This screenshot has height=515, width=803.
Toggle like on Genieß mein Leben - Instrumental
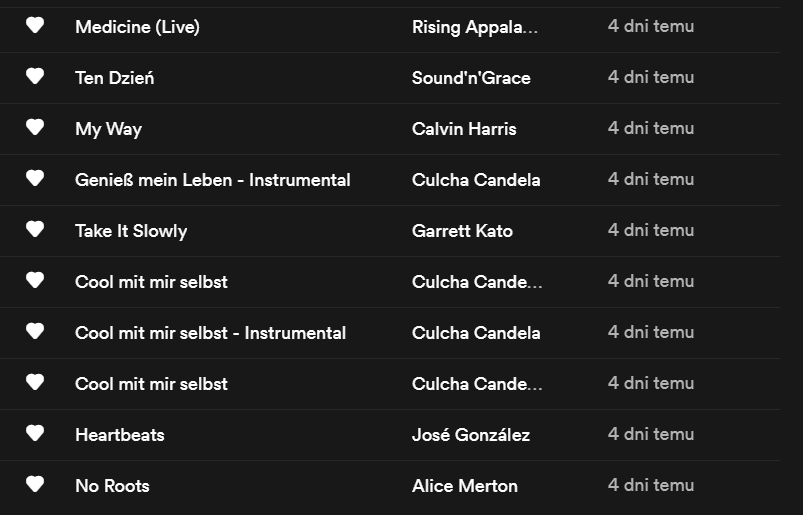(35, 179)
